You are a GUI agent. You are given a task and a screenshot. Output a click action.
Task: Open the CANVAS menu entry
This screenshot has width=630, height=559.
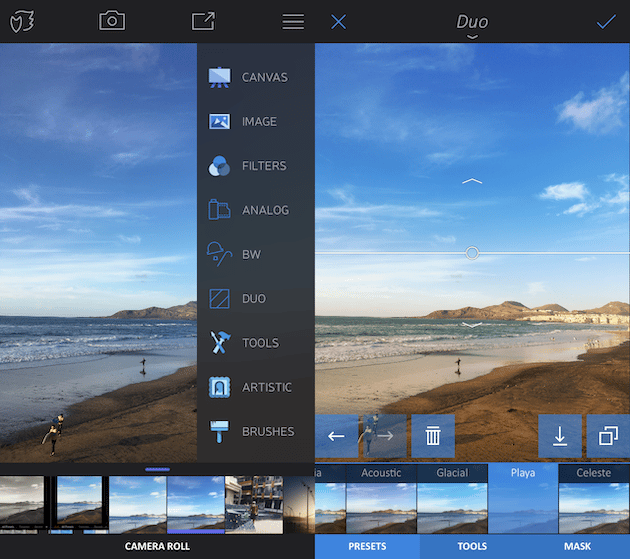(264, 77)
